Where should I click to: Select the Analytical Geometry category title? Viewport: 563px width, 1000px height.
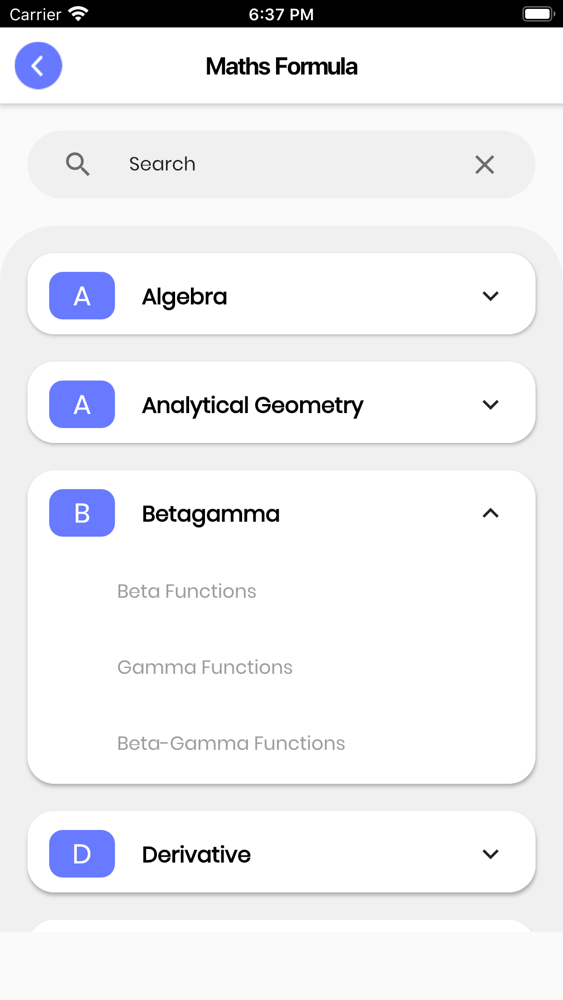pos(252,406)
